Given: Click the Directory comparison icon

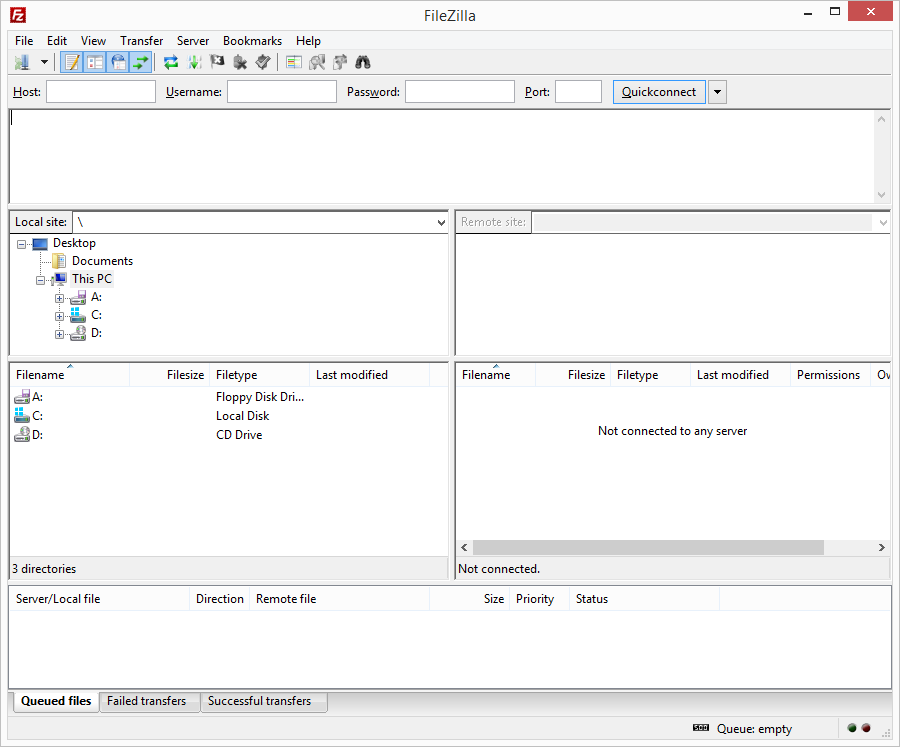Looking at the screenshot, I should coord(293,62).
